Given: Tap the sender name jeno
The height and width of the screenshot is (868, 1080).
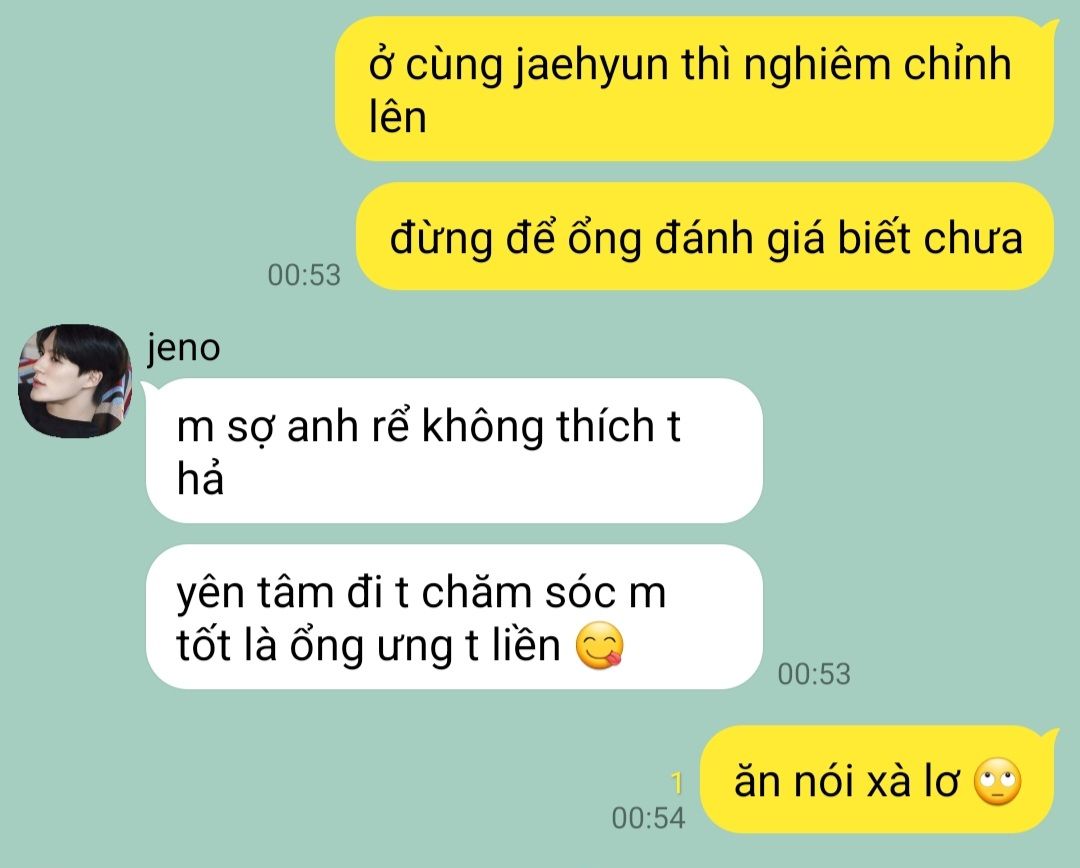Looking at the screenshot, I should point(183,348).
